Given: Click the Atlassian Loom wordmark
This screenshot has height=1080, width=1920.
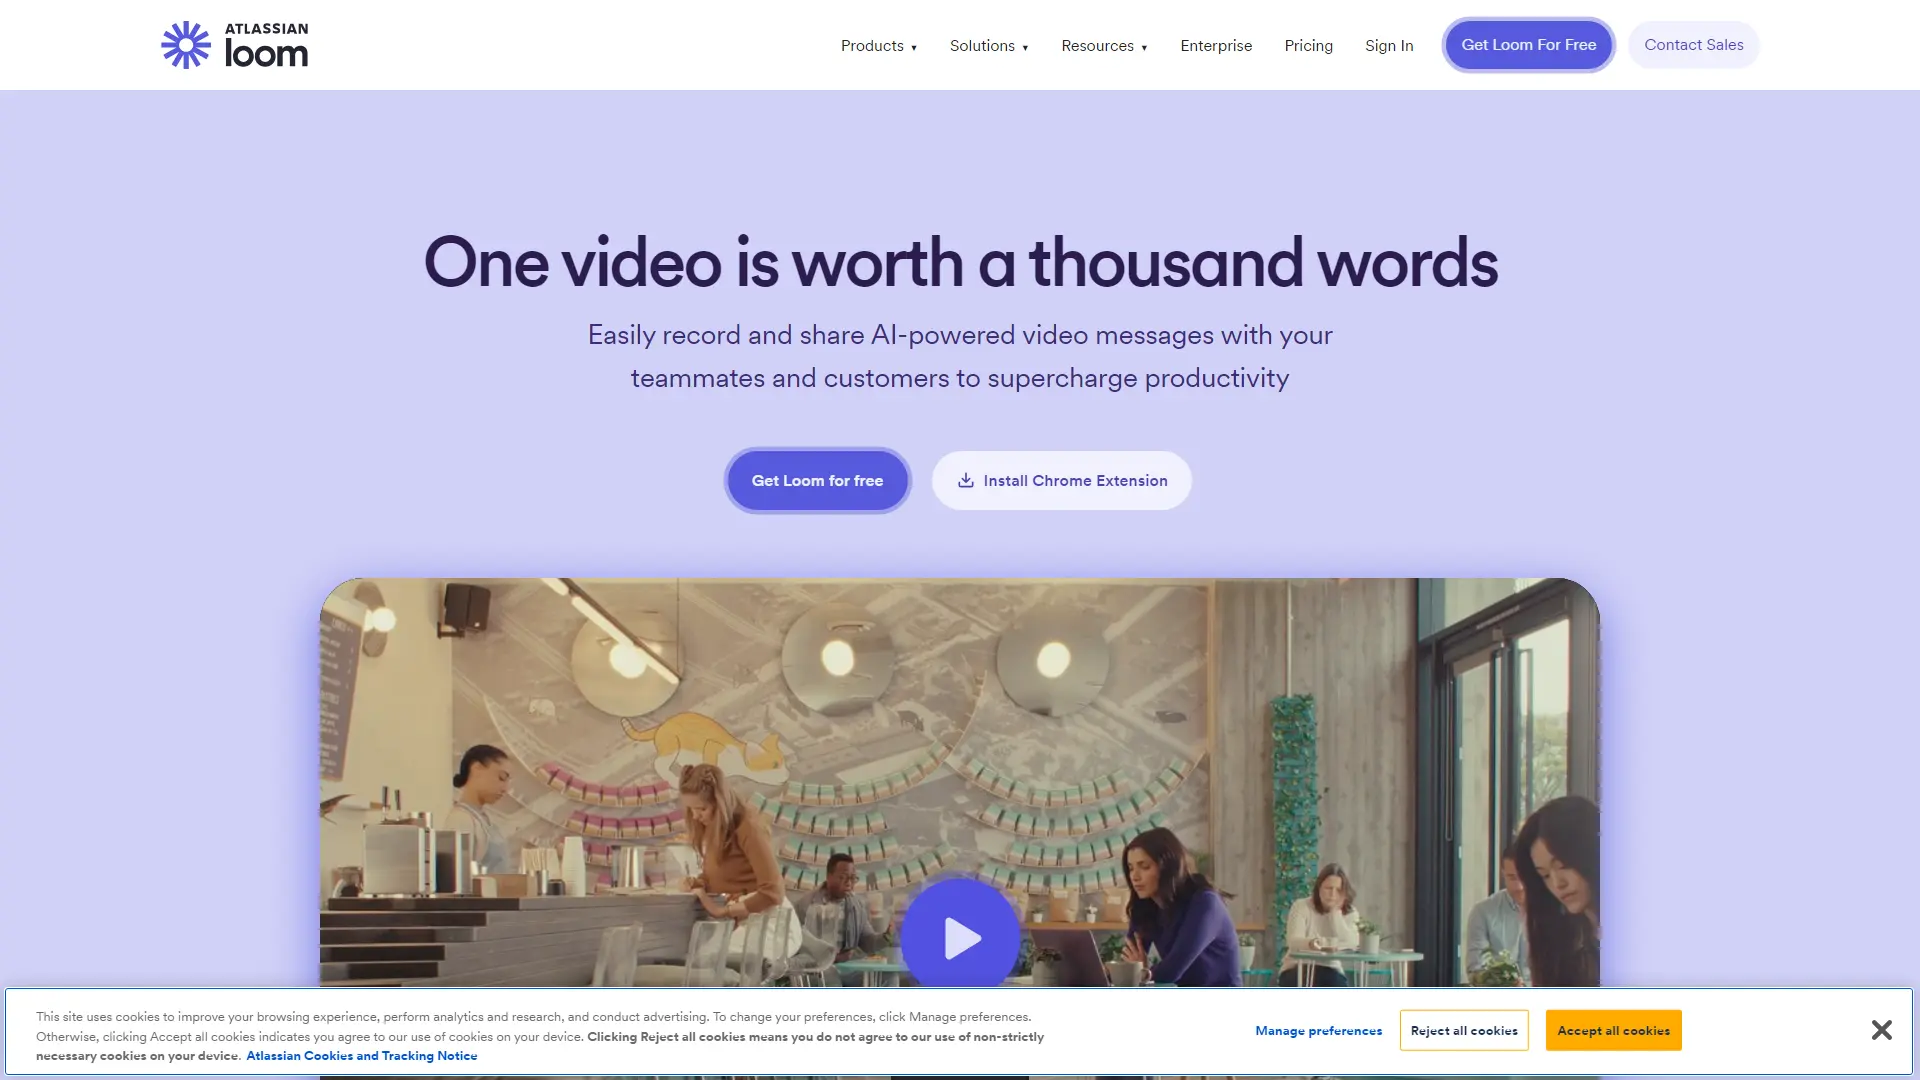Looking at the screenshot, I should (266, 46).
